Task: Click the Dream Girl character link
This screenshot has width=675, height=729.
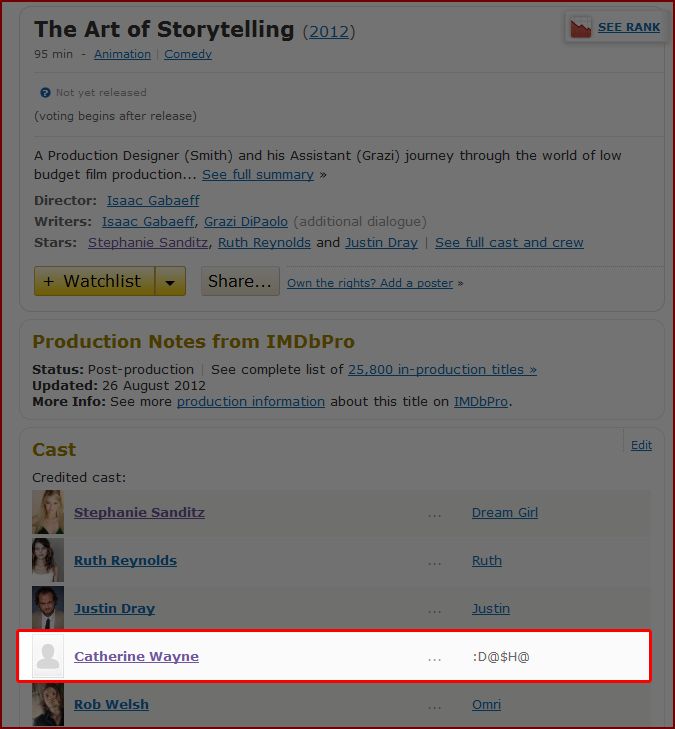Action: pyautogui.click(x=505, y=512)
